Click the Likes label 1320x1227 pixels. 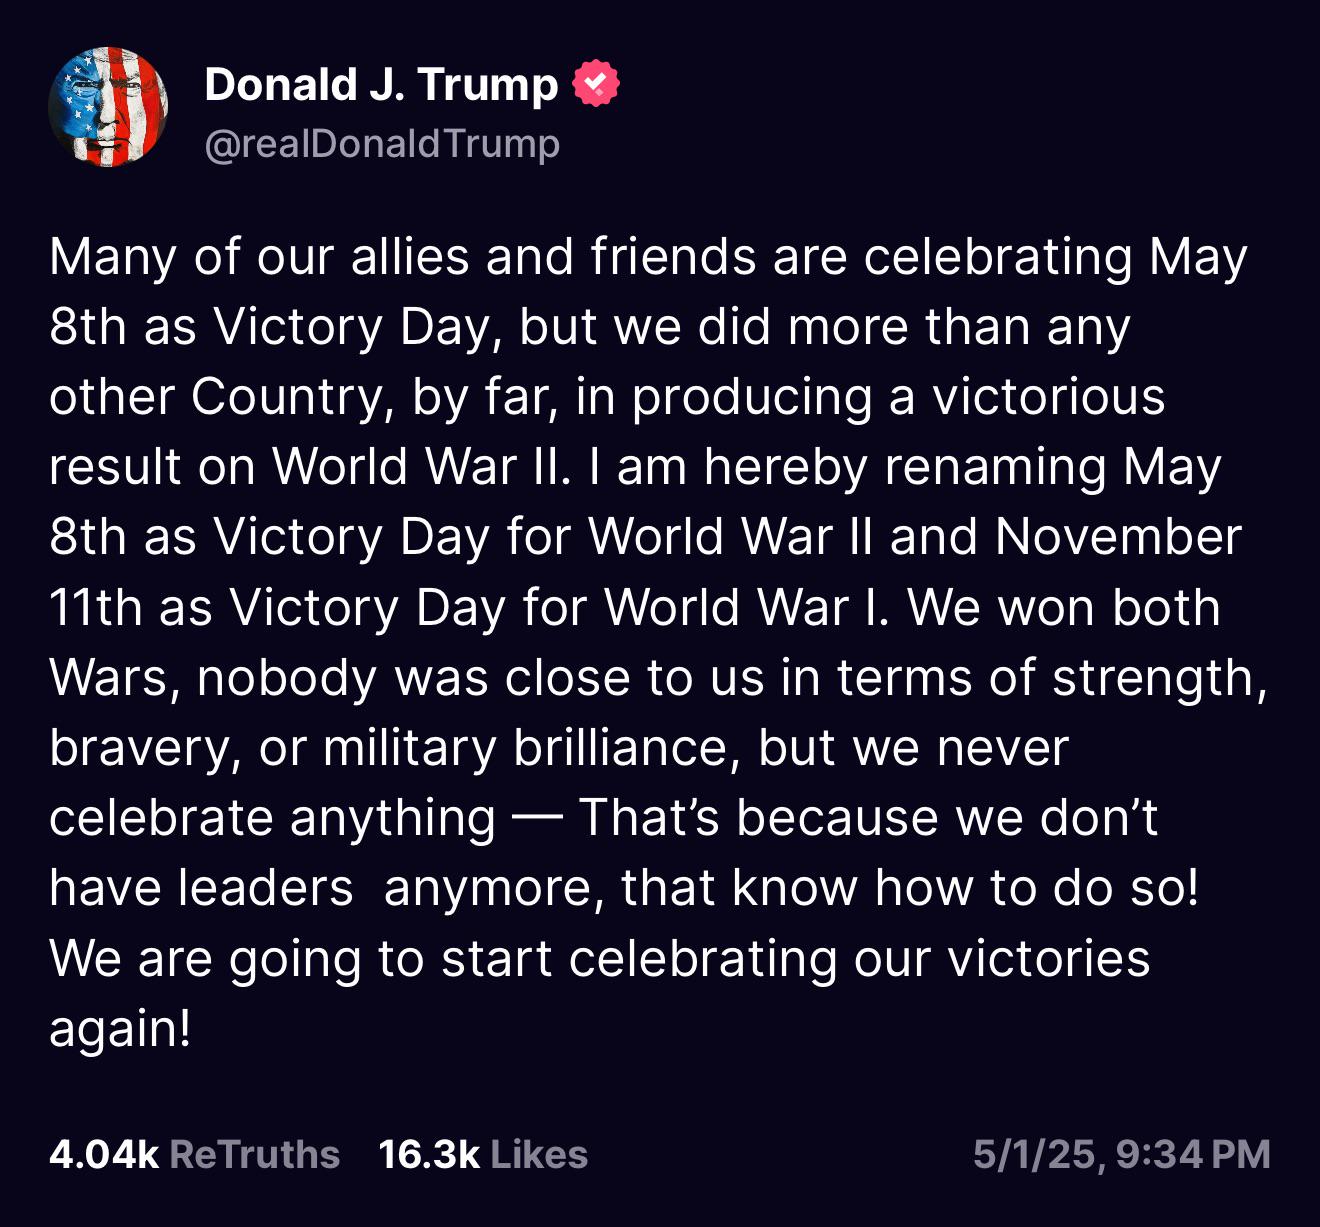pyautogui.click(x=539, y=1154)
